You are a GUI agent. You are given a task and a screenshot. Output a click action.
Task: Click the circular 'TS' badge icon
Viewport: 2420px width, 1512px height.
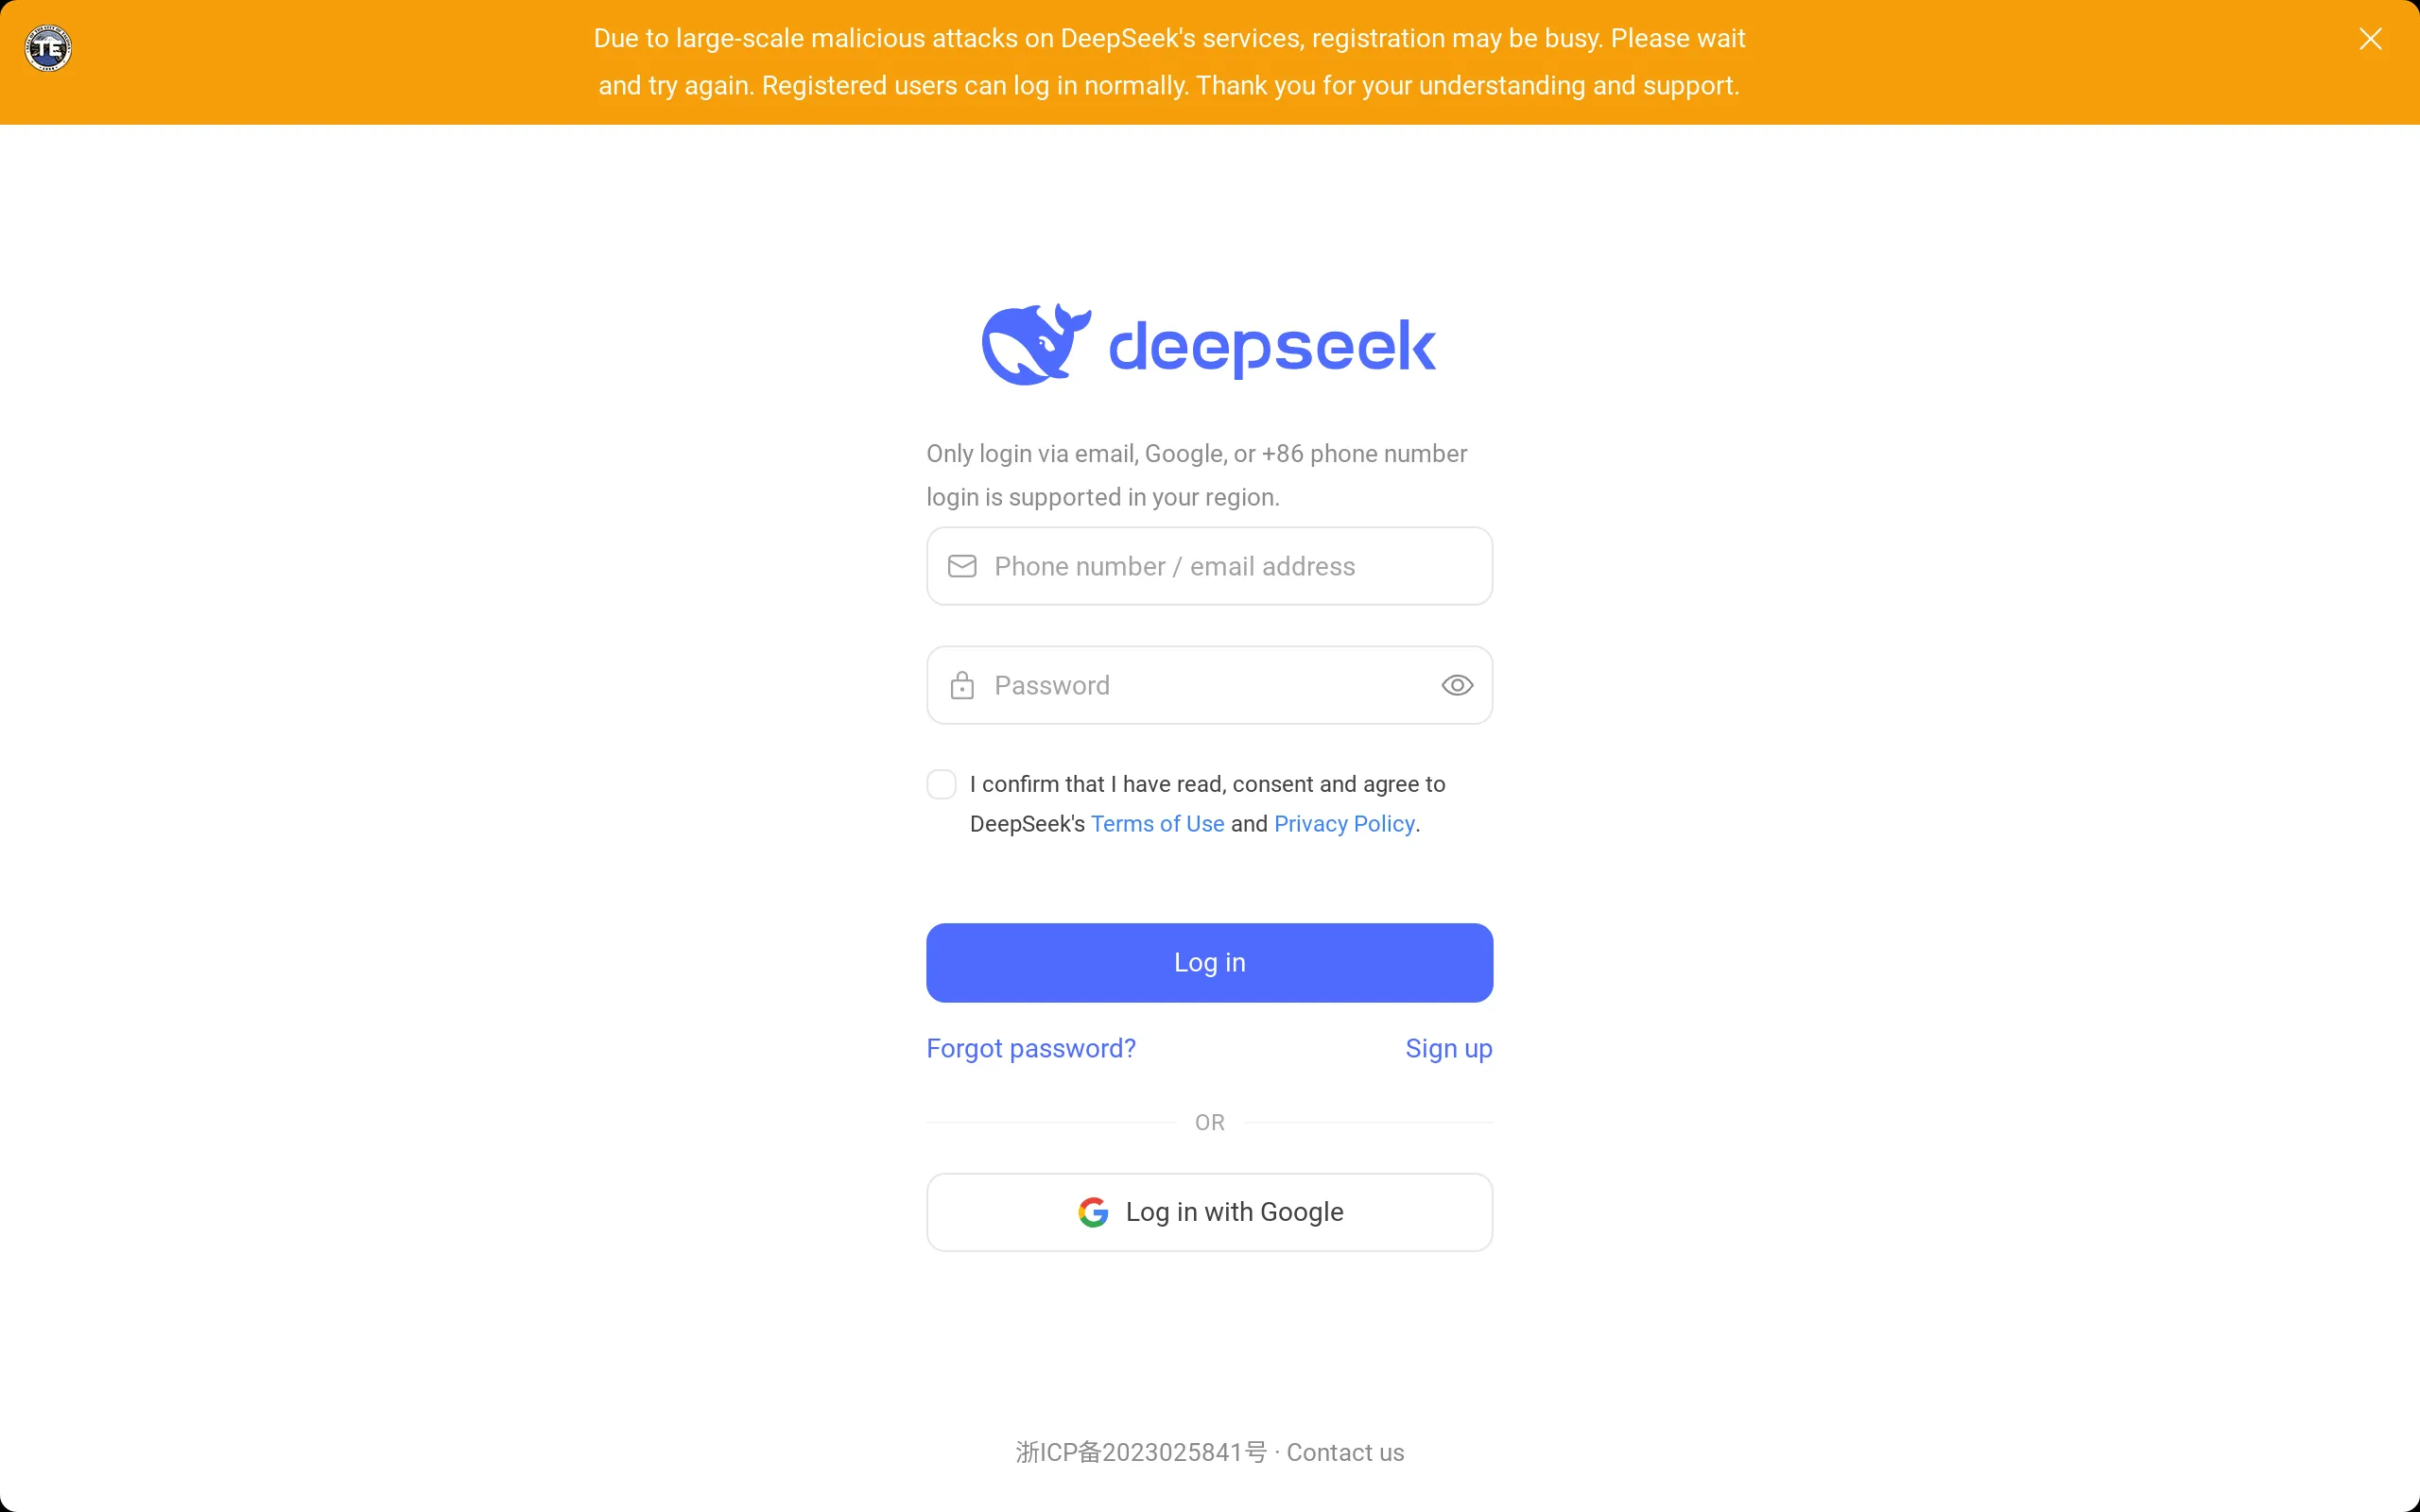pos(47,47)
